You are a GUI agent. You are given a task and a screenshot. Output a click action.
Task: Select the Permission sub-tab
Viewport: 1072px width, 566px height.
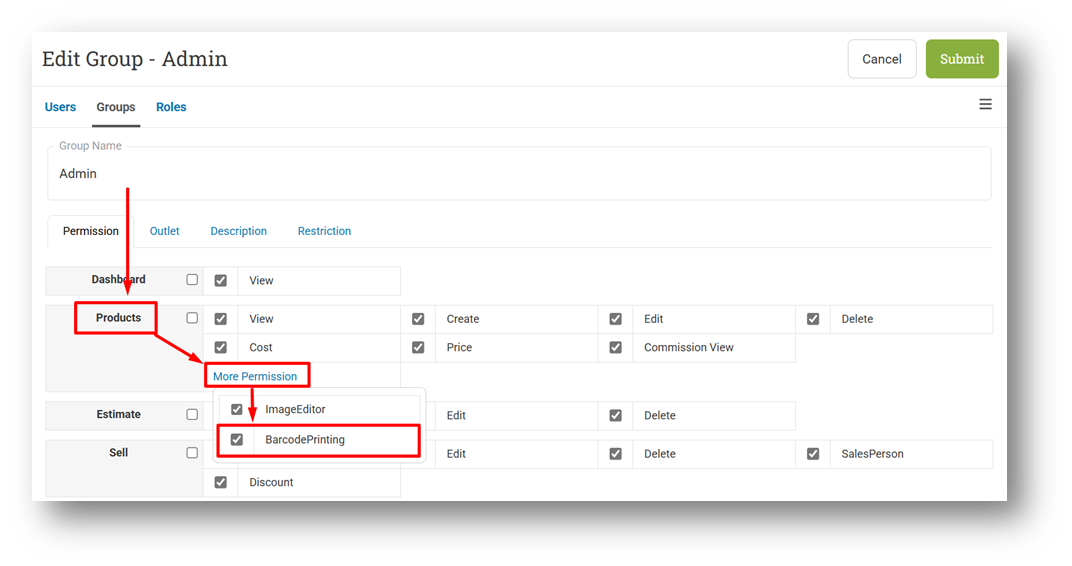[91, 231]
